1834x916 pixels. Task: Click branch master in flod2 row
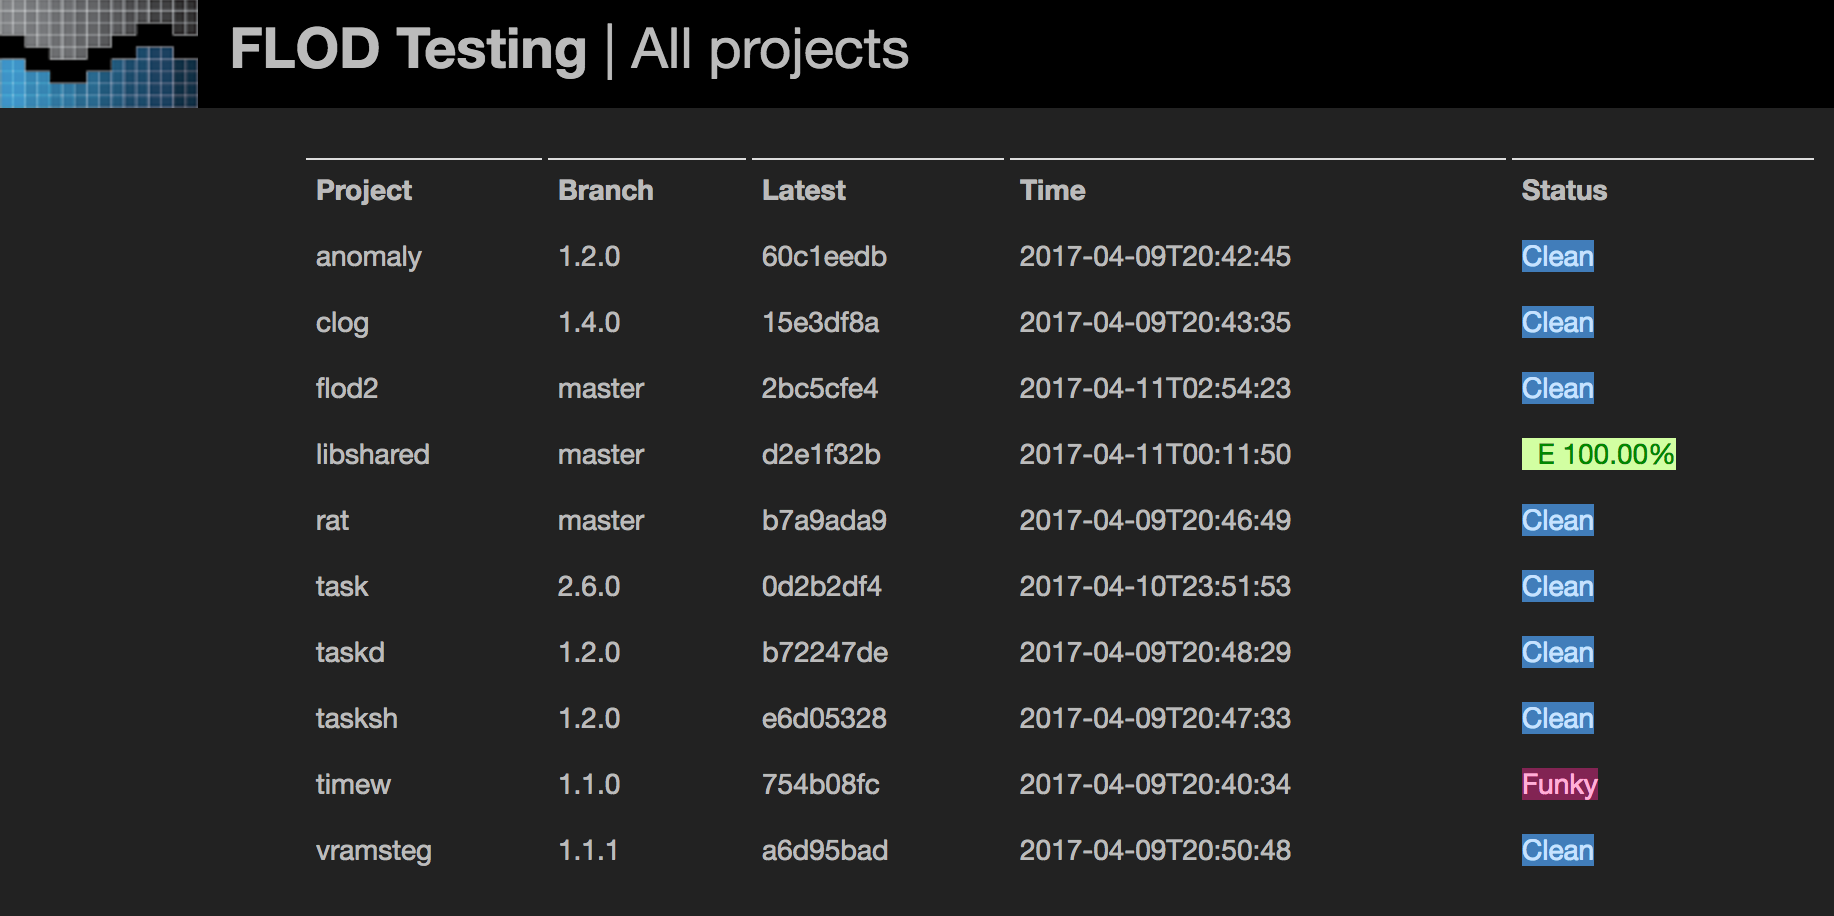point(601,388)
